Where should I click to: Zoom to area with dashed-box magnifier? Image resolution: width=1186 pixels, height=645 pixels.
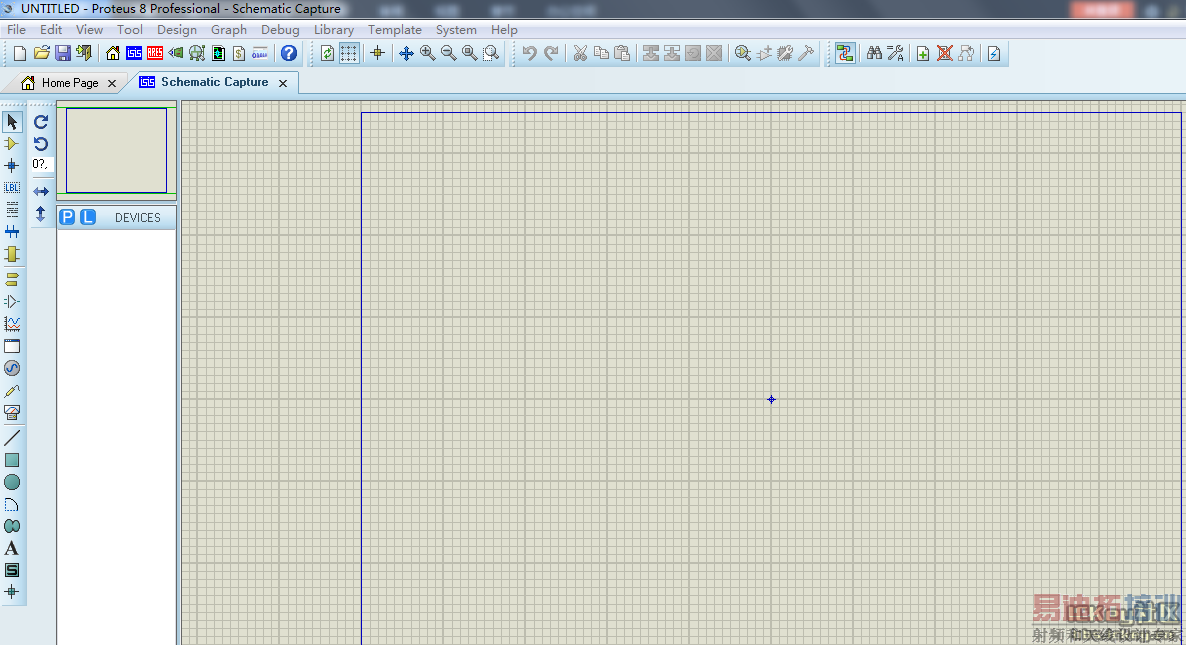coord(491,54)
